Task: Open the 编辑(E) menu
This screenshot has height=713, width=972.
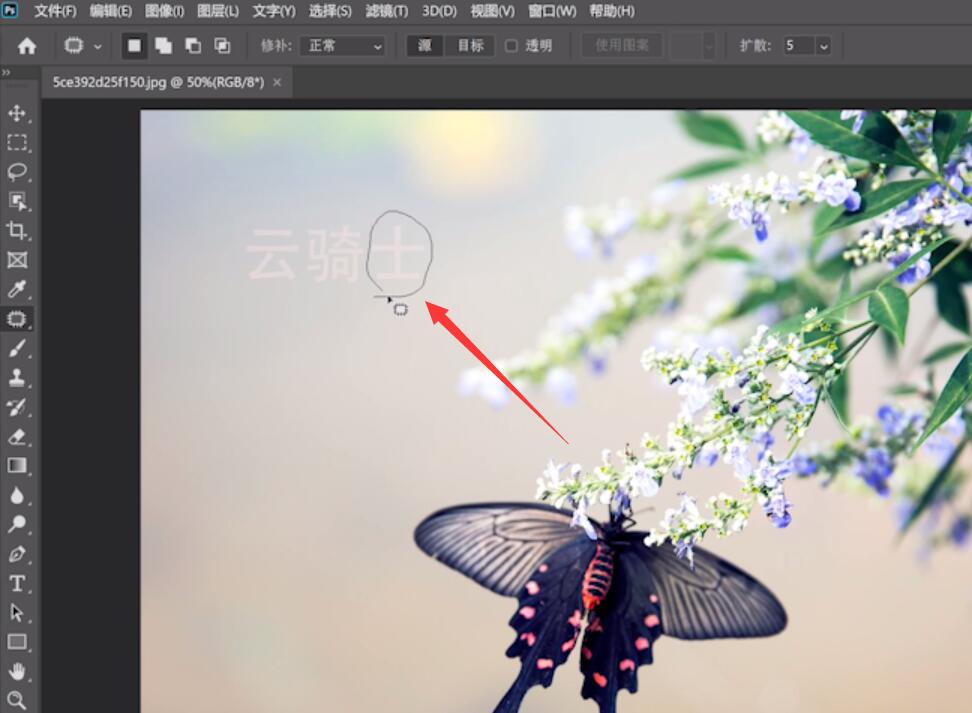Action: point(110,11)
